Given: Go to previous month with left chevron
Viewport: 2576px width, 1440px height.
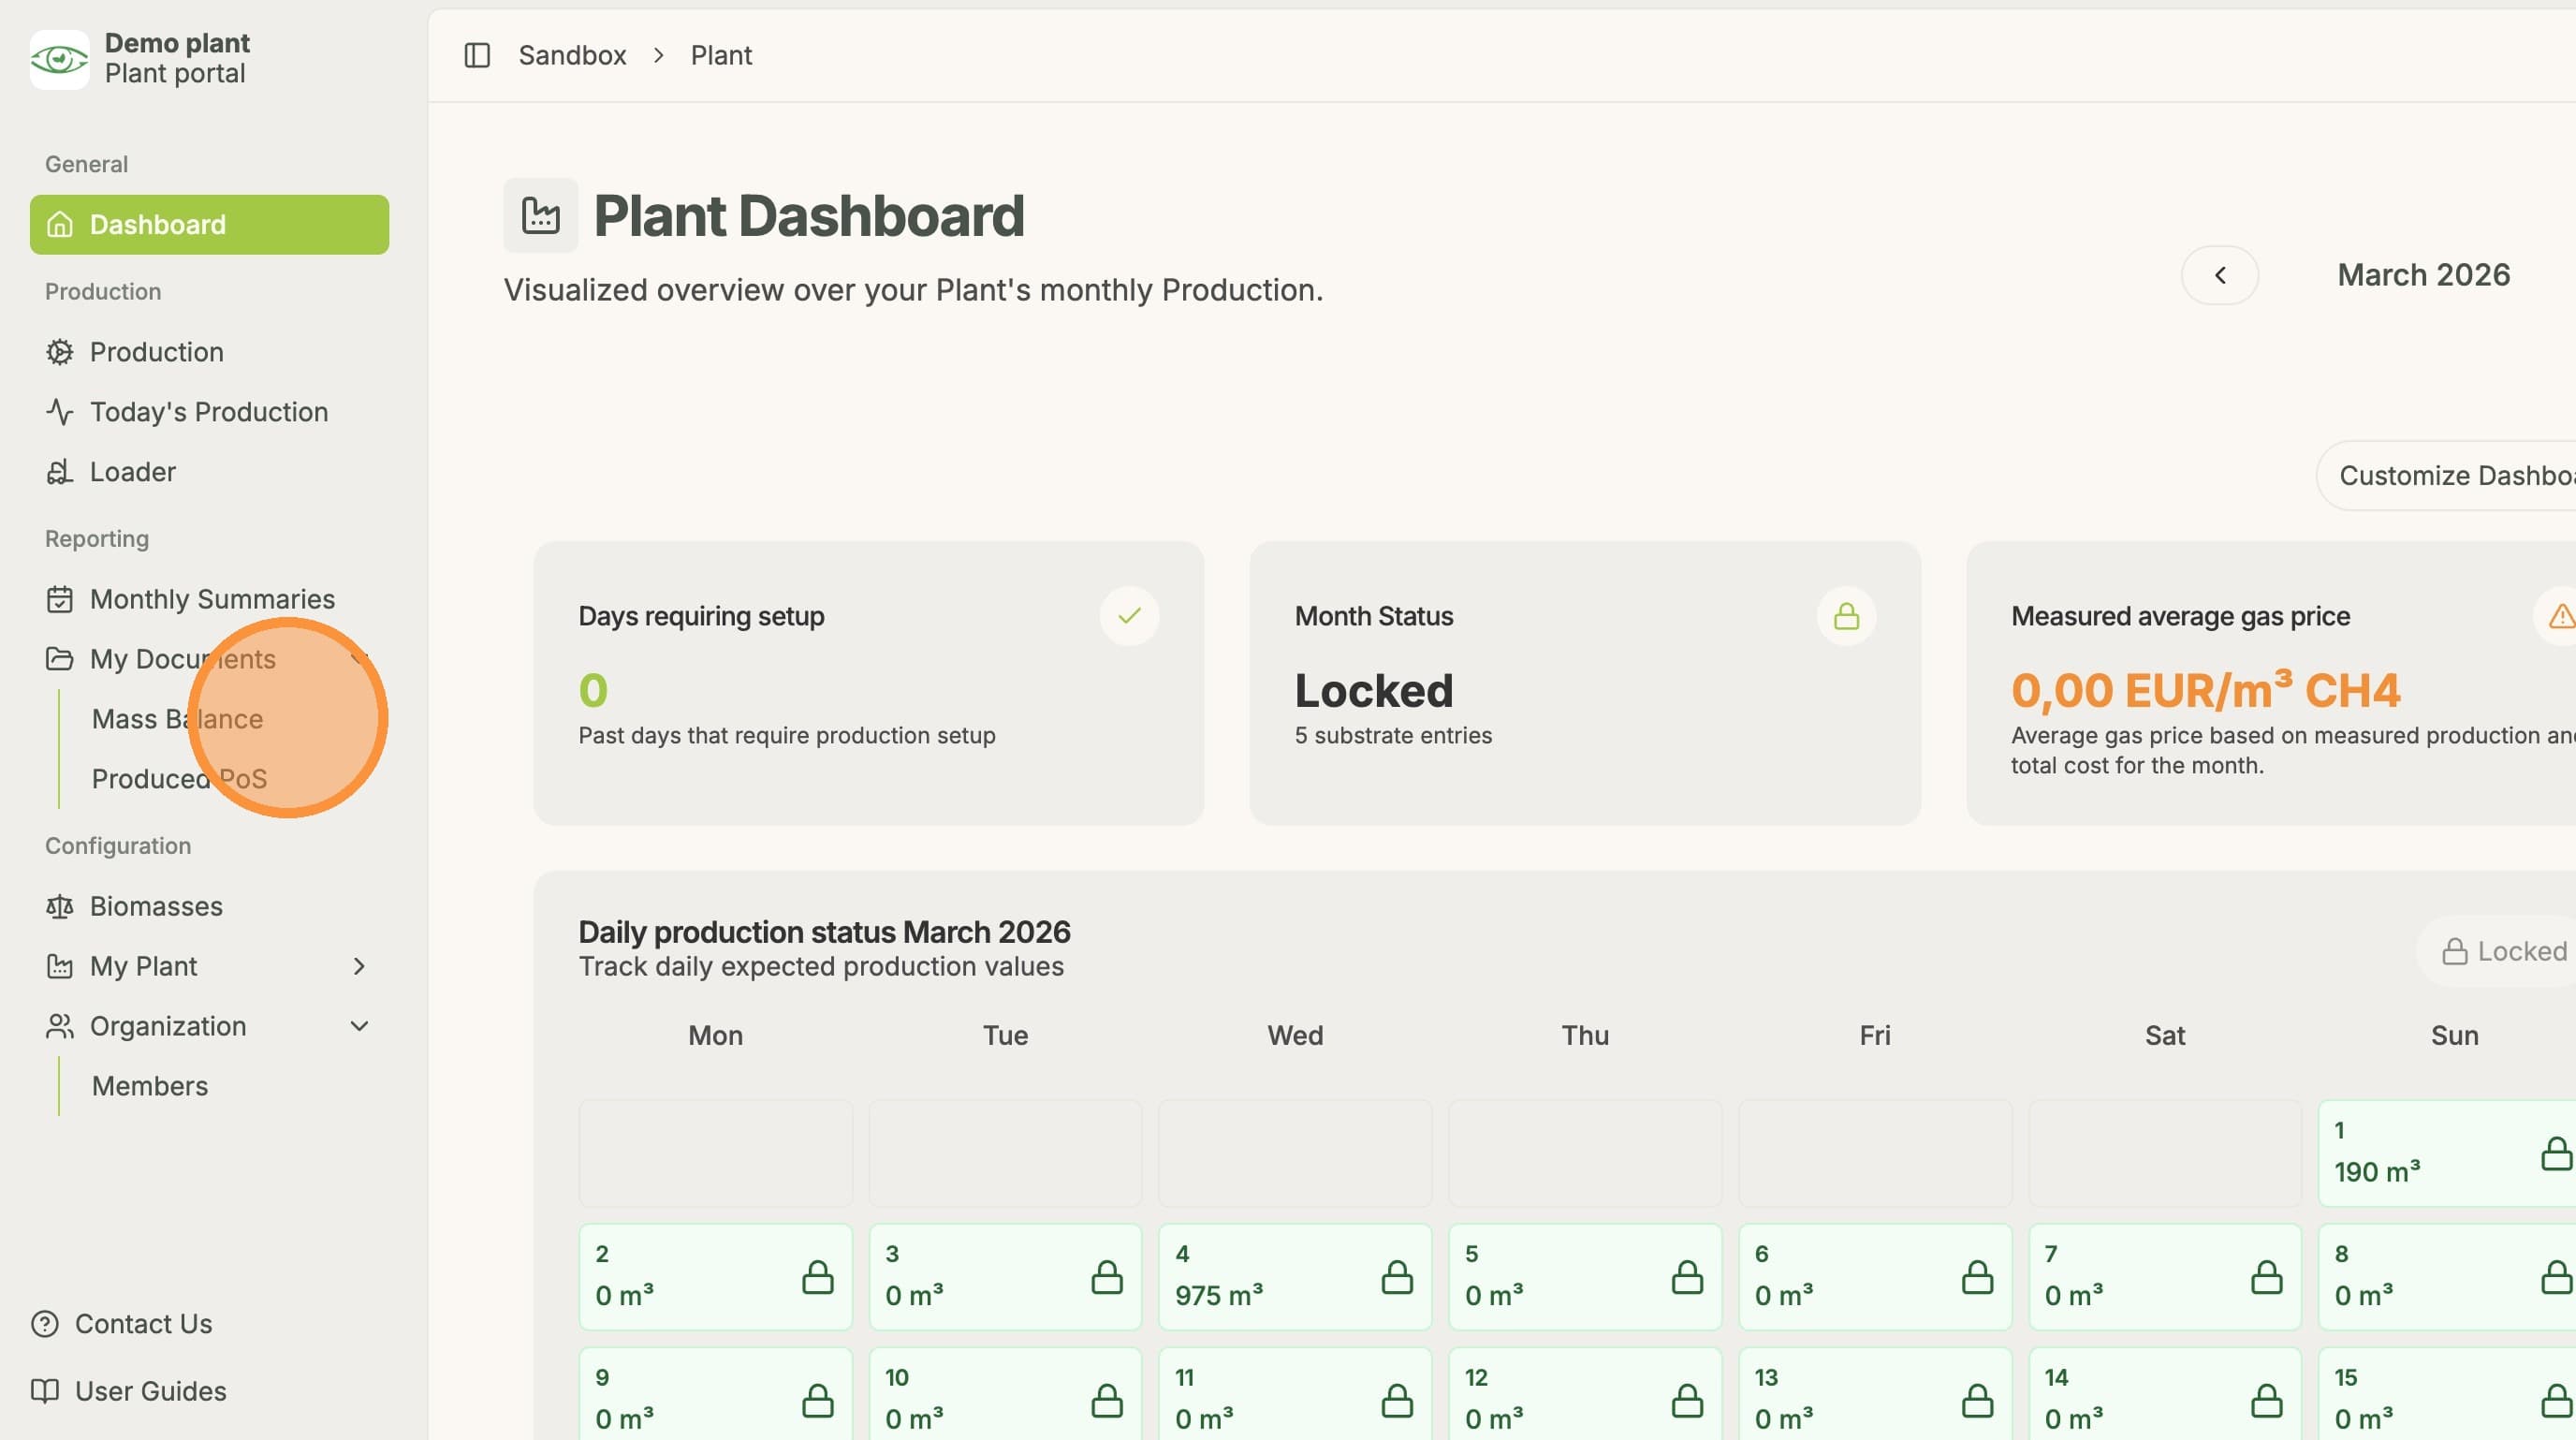Looking at the screenshot, I should click(x=2220, y=275).
